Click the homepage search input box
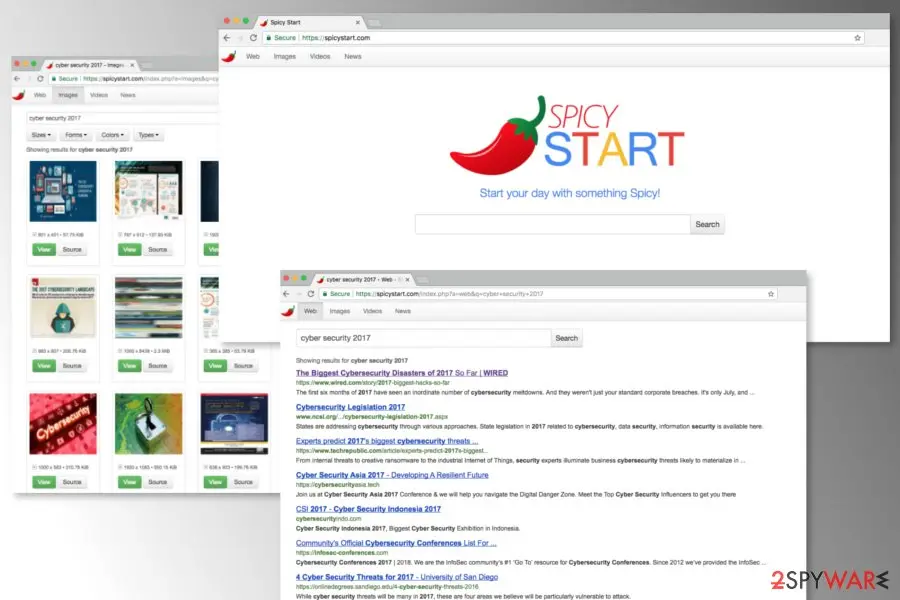Viewport: 900px width, 600px height. (553, 224)
